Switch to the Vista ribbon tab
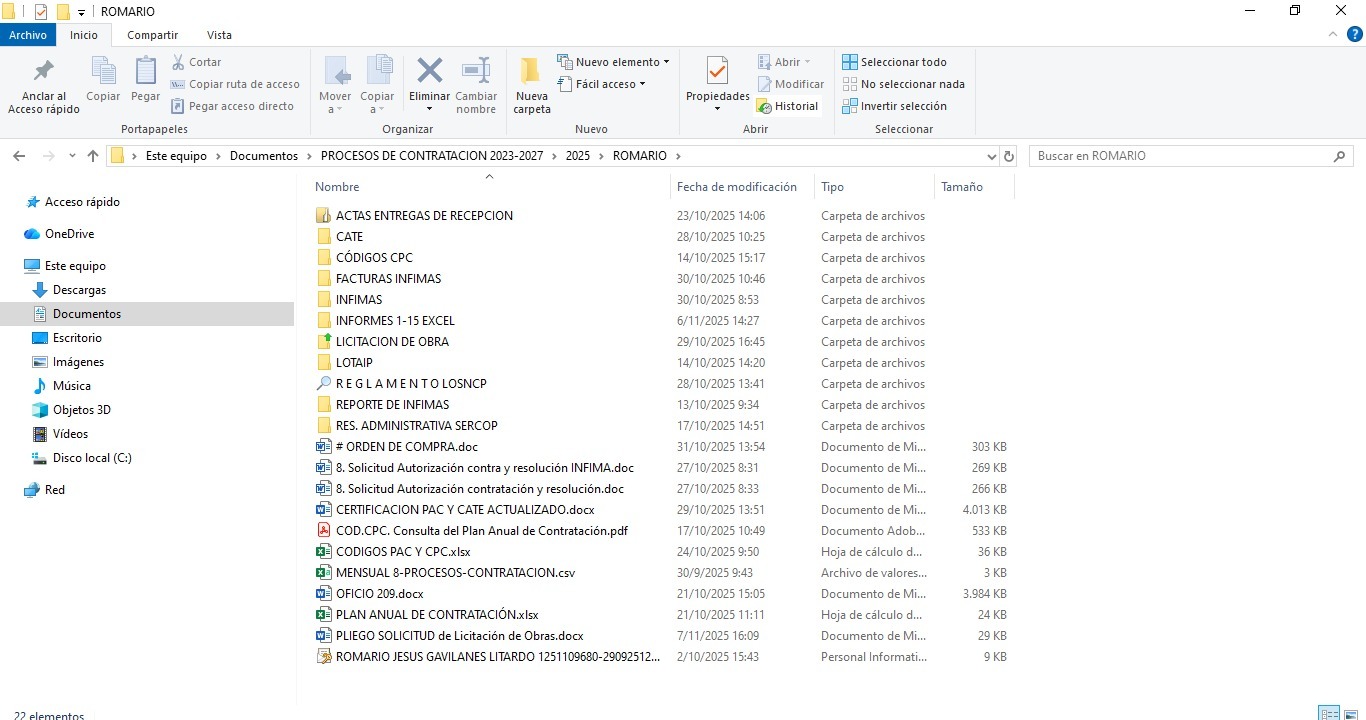 pos(219,35)
